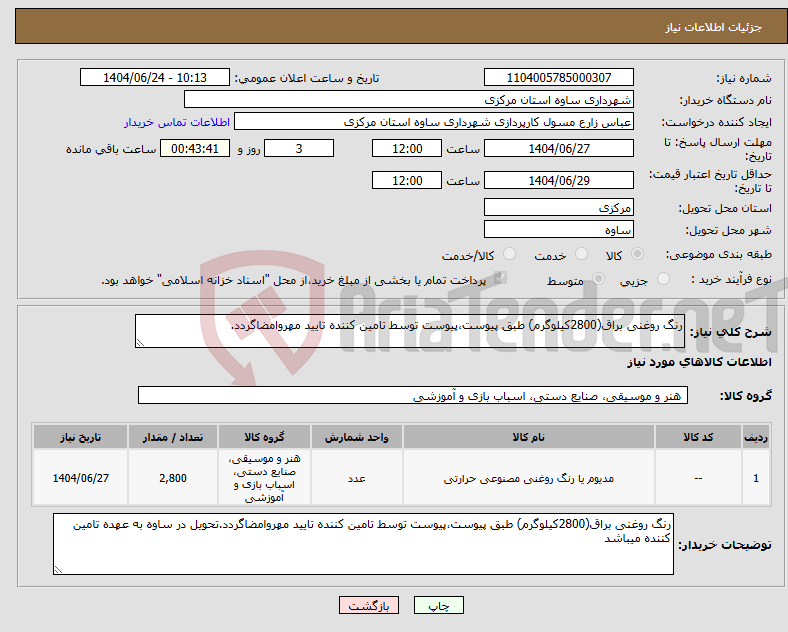Click the table's گروه کالا column header
788x632 pixels.
click(x=264, y=437)
